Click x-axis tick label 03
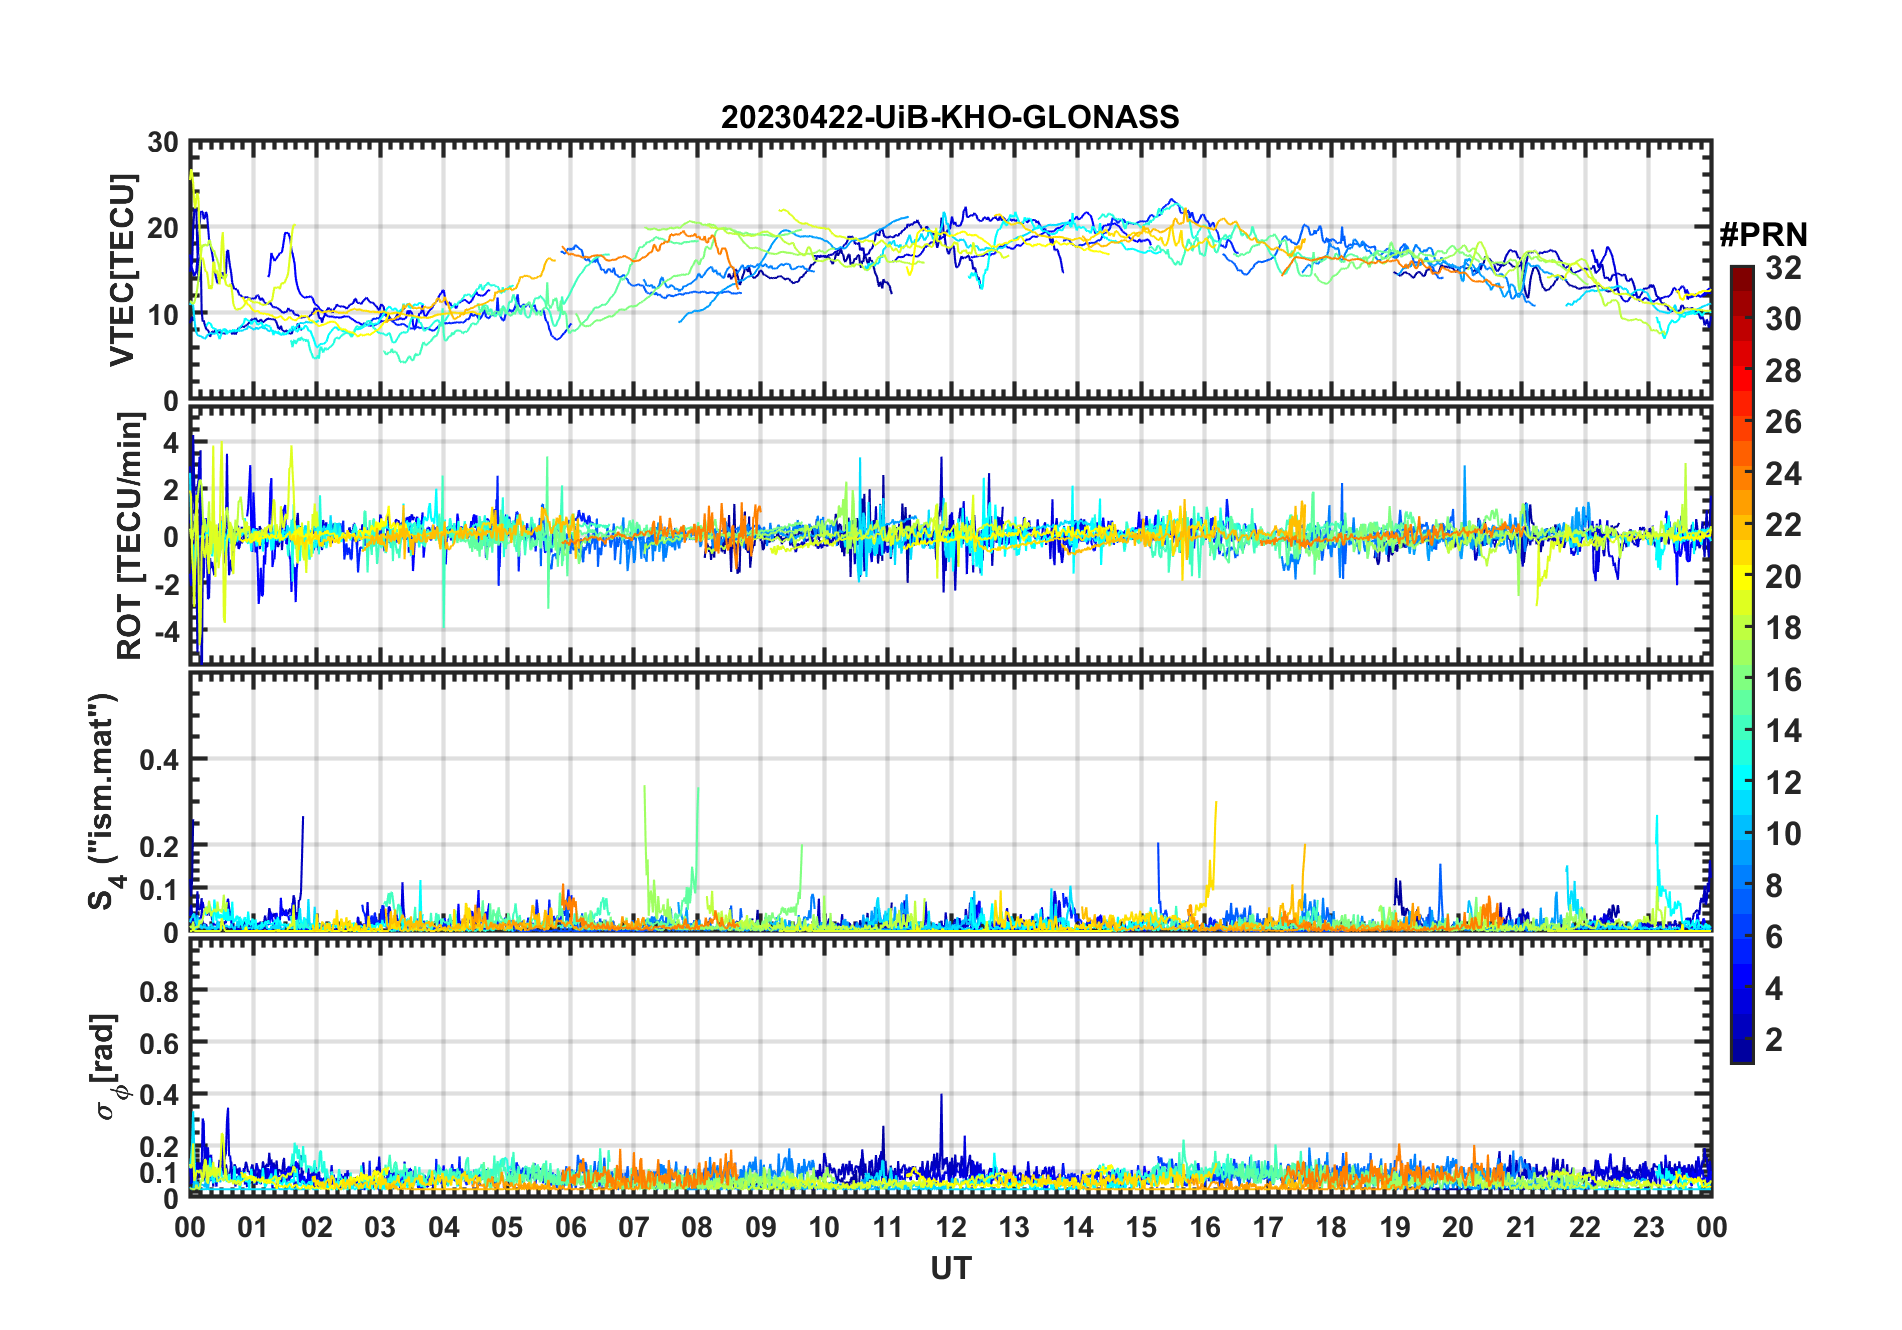 point(380,1227)
